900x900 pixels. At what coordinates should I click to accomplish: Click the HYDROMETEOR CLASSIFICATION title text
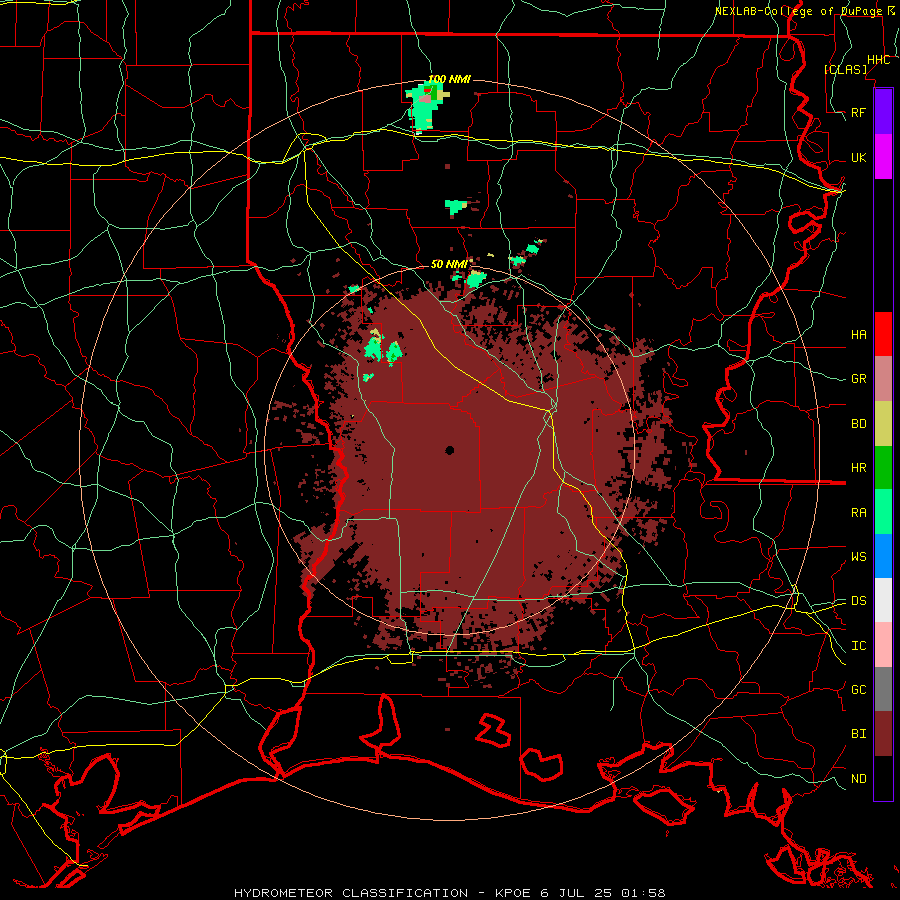[351, 893]
